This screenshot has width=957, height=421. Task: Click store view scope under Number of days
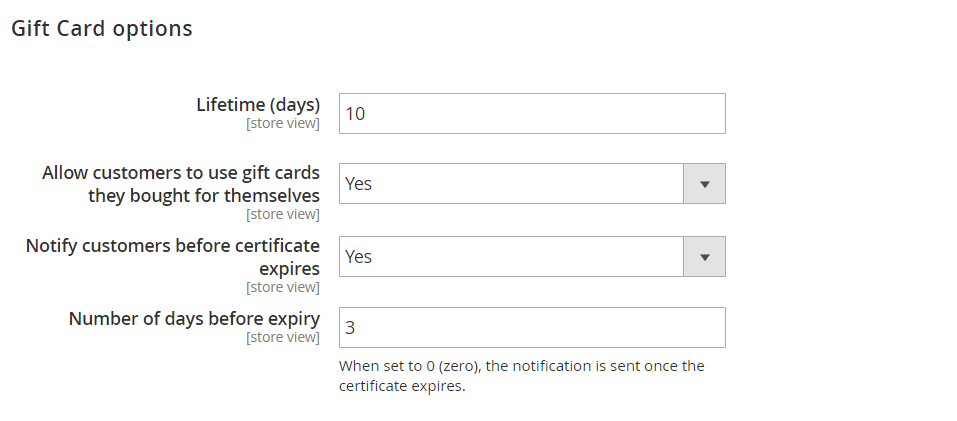pos(283,338)
